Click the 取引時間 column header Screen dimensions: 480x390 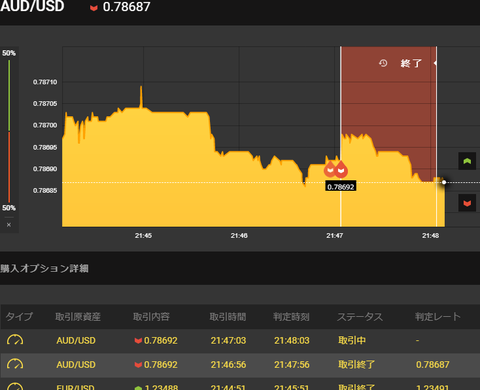[228, 316]
